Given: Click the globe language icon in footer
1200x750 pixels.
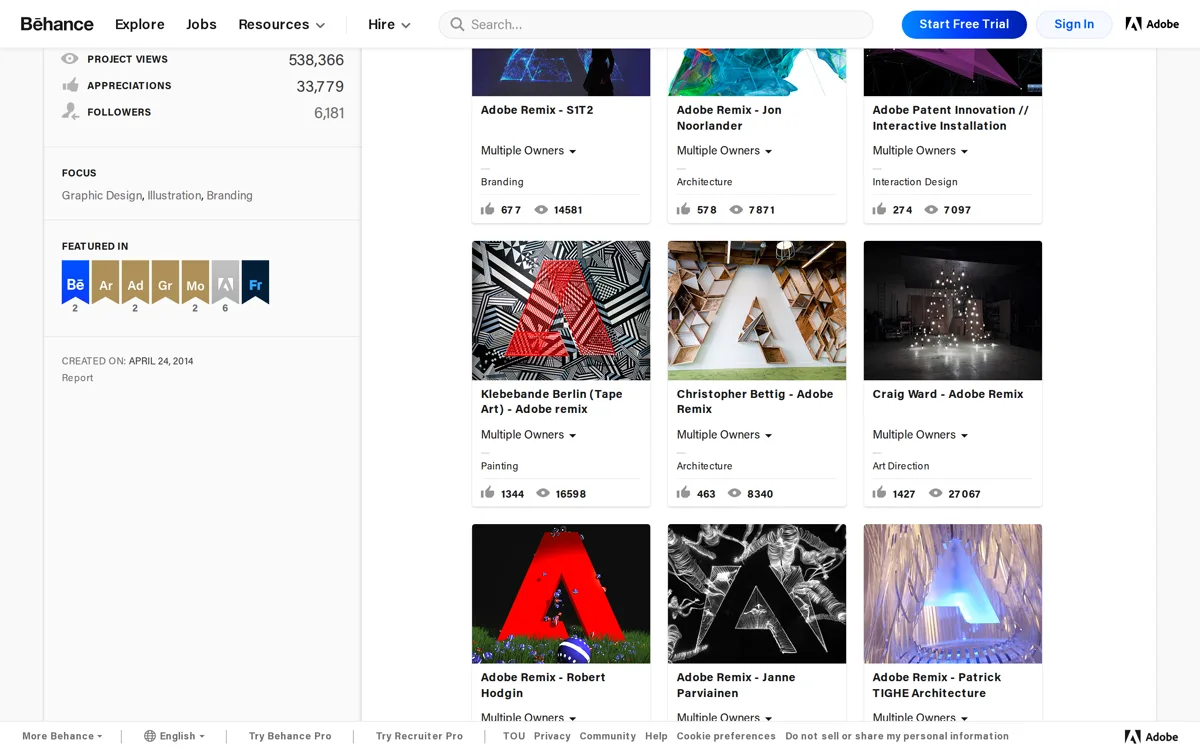Looking at the screenshot, I should click(x=150, y=736).
